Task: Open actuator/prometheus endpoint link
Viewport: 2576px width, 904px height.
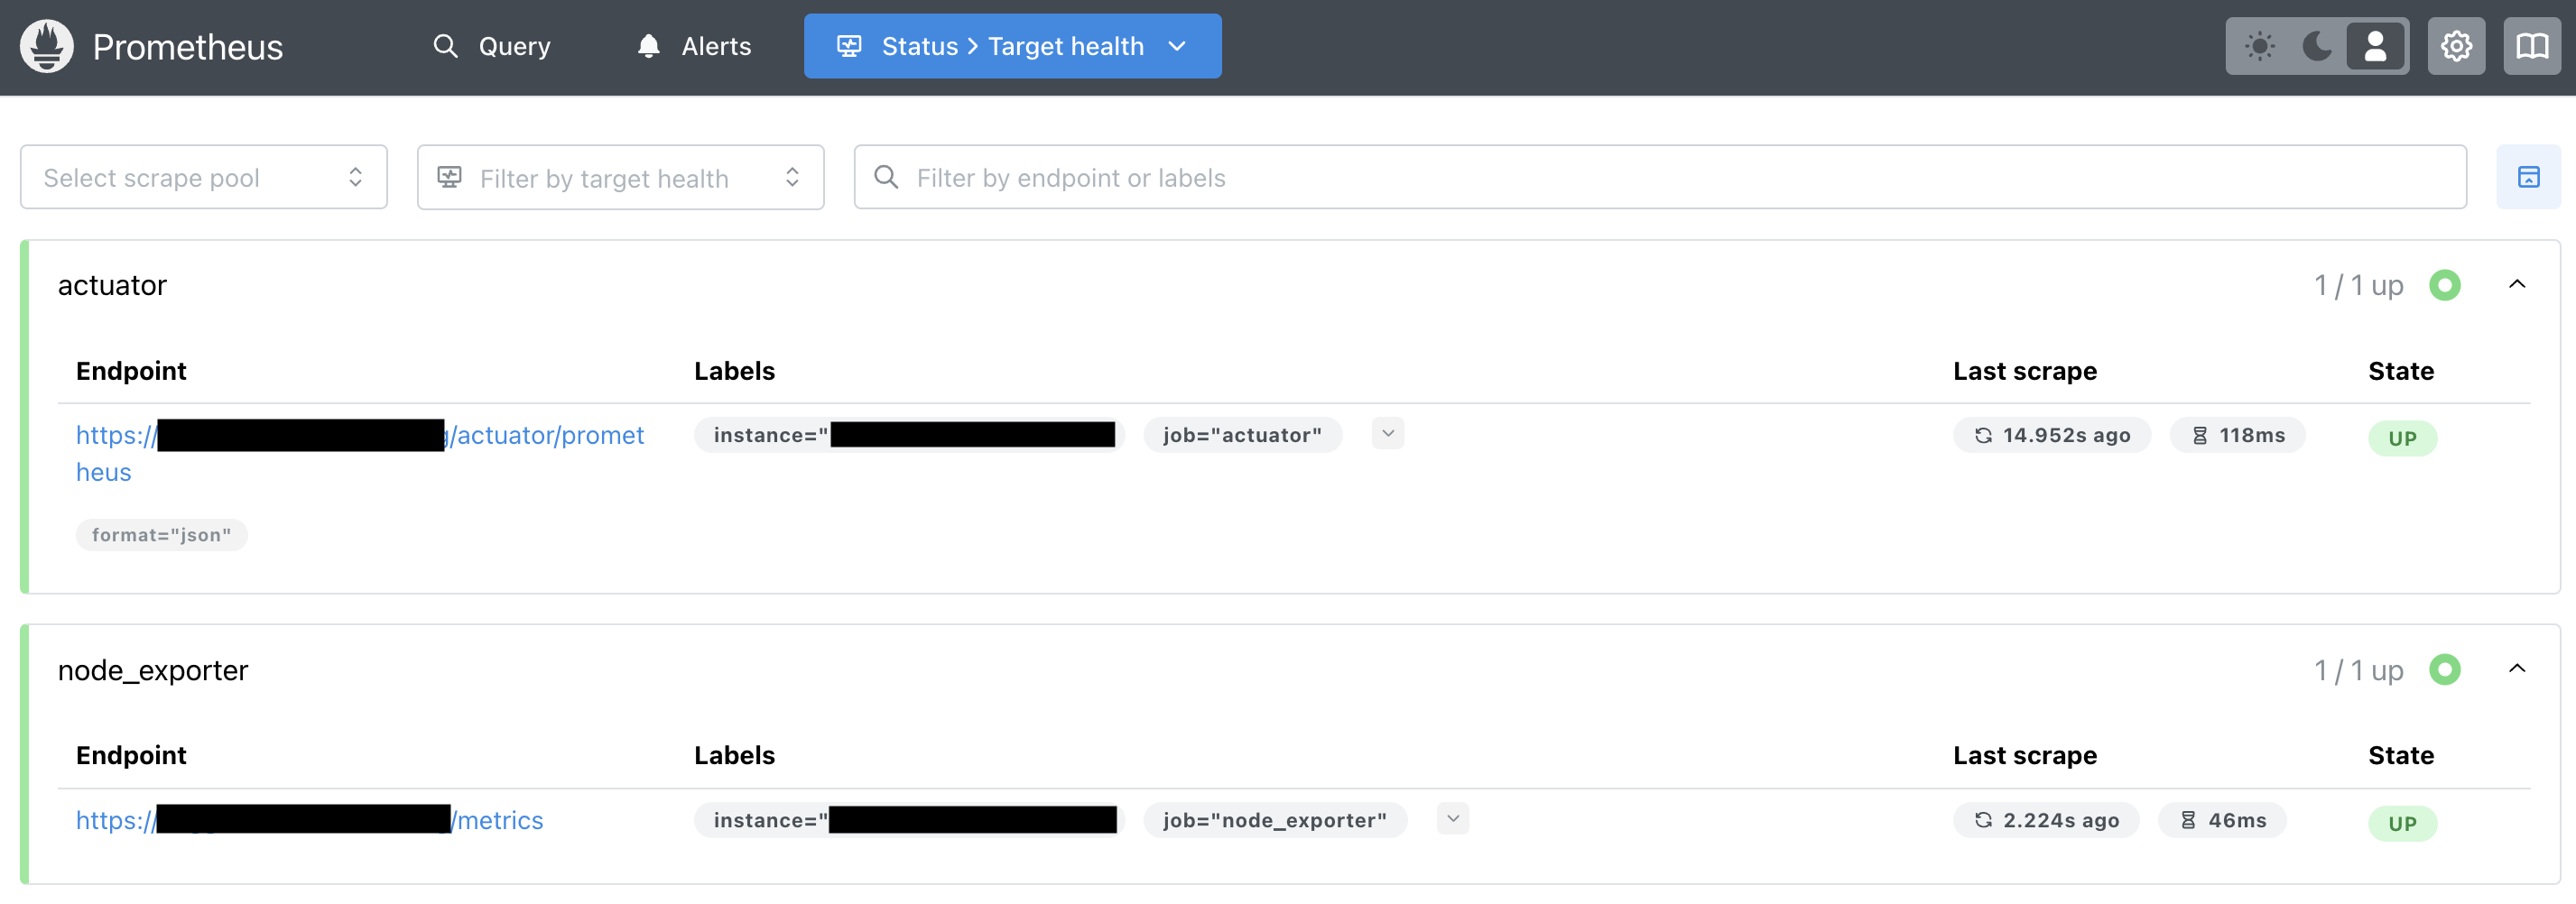Action: tap(360, 453)
